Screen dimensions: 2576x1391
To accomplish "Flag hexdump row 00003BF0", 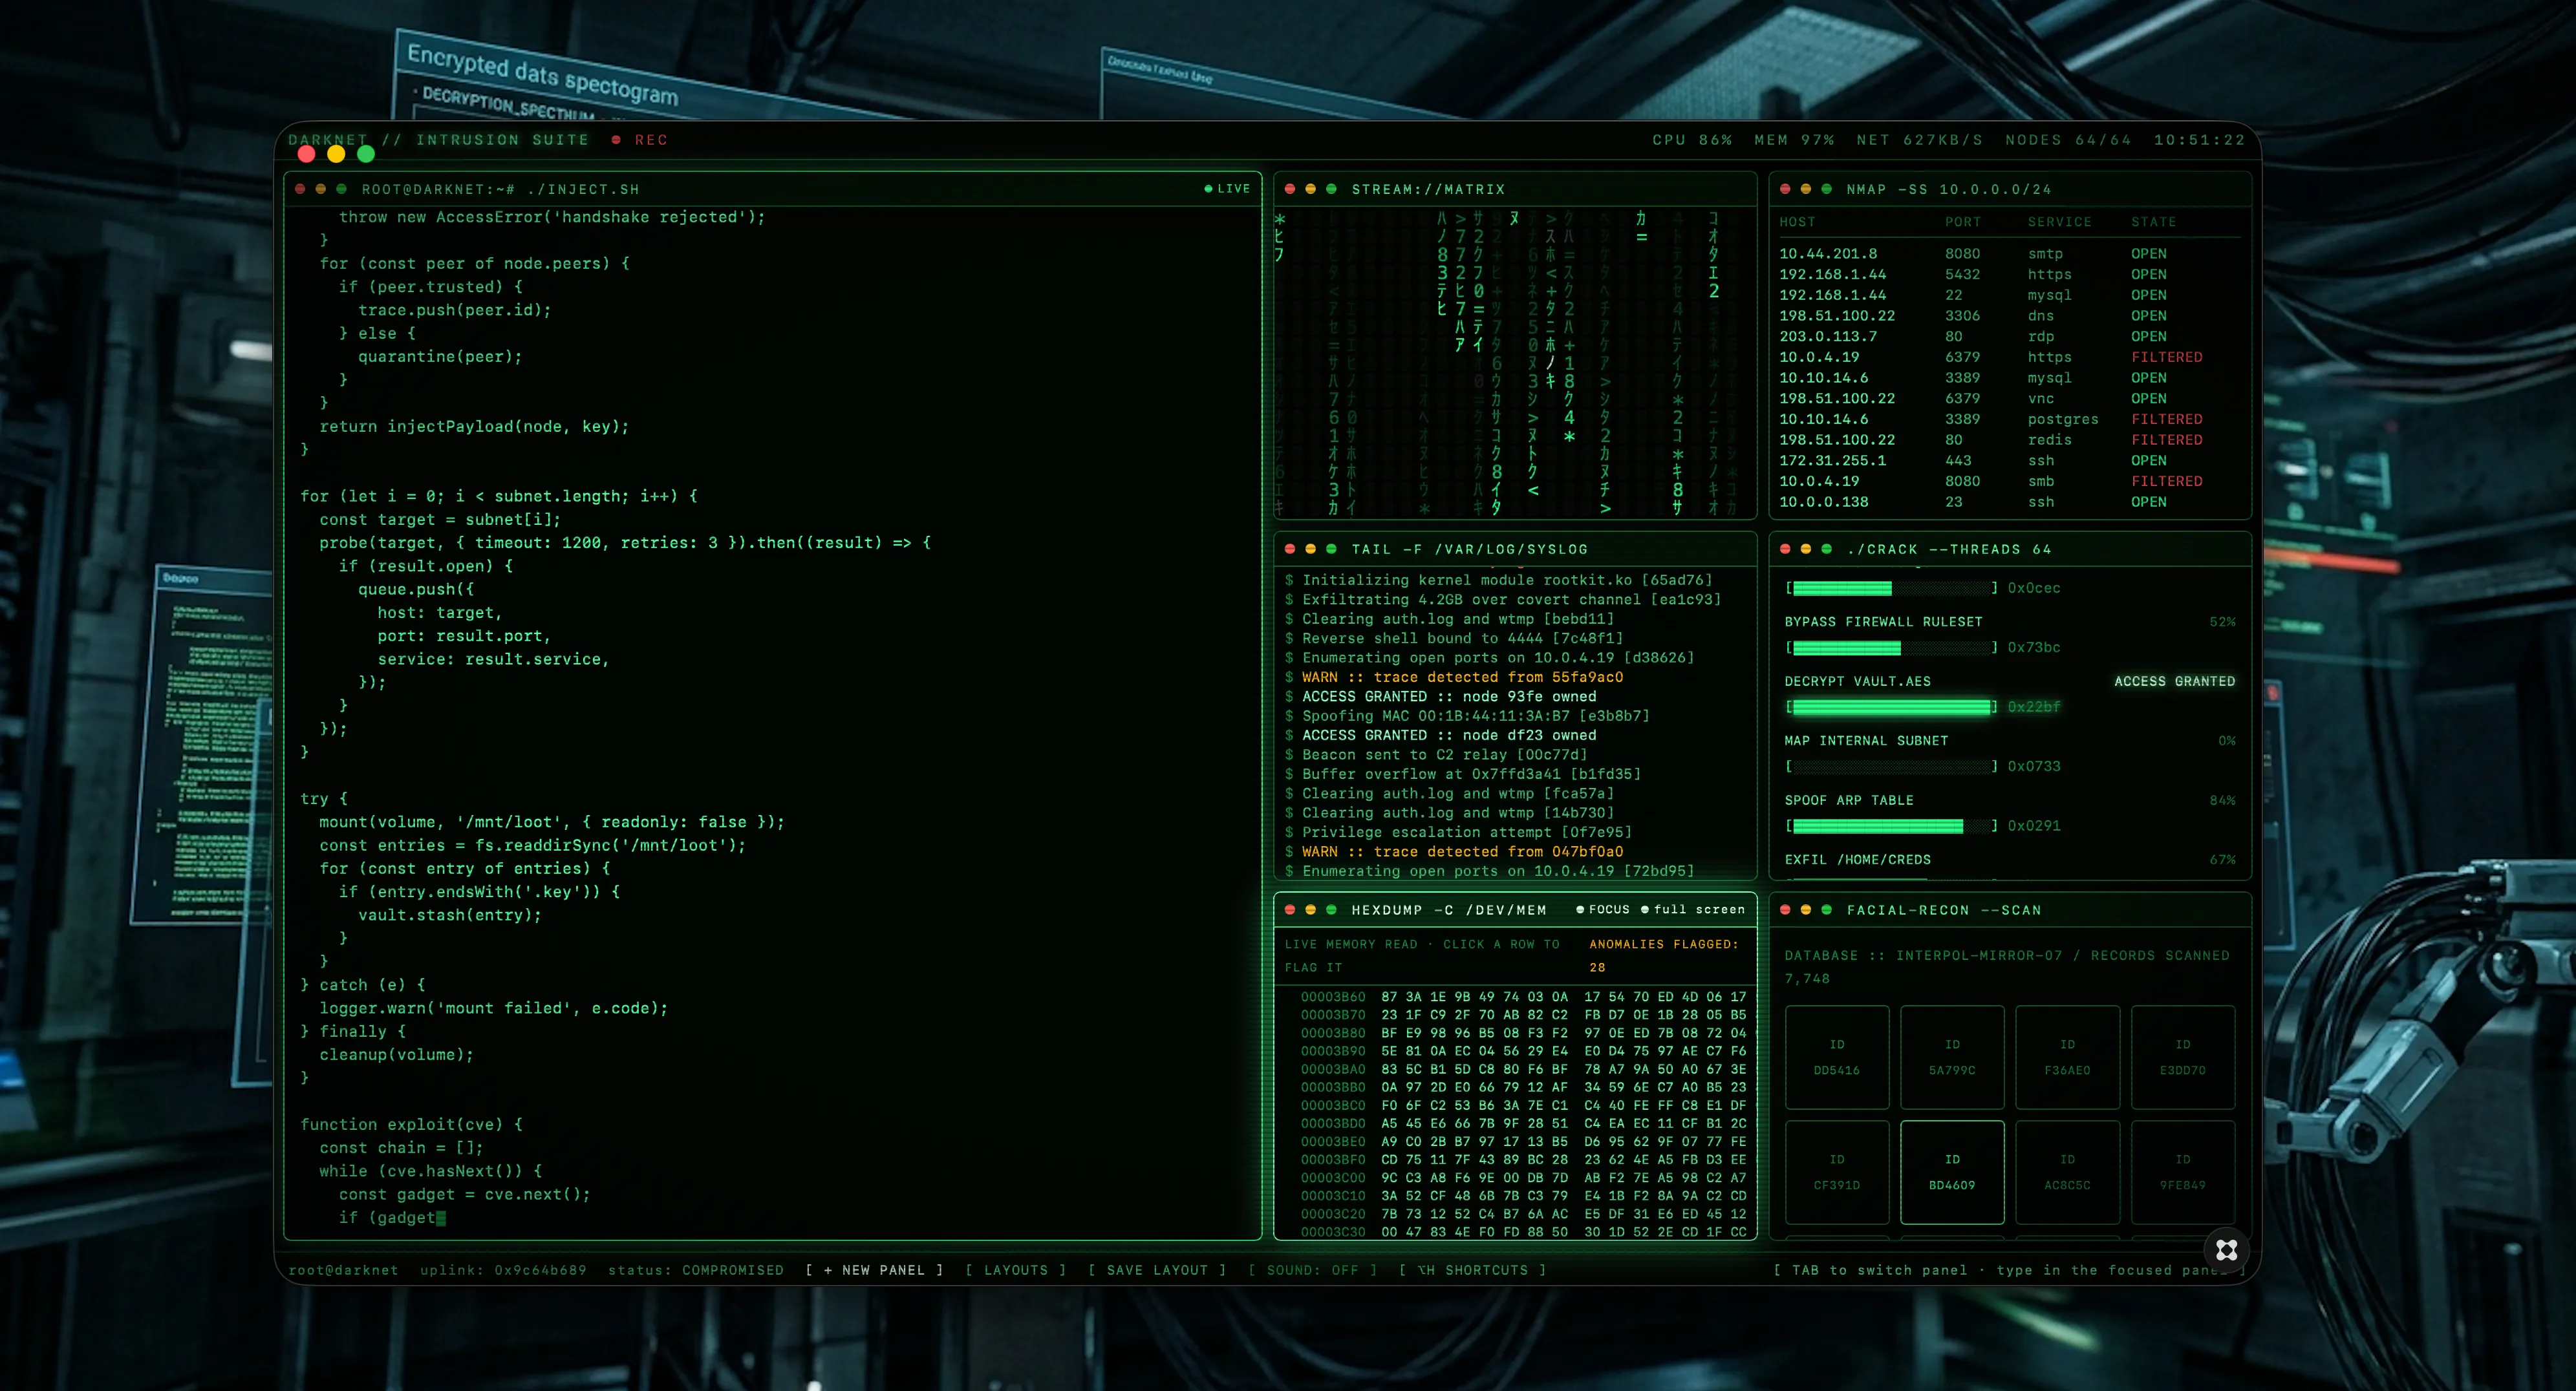I will 1516,1160.
